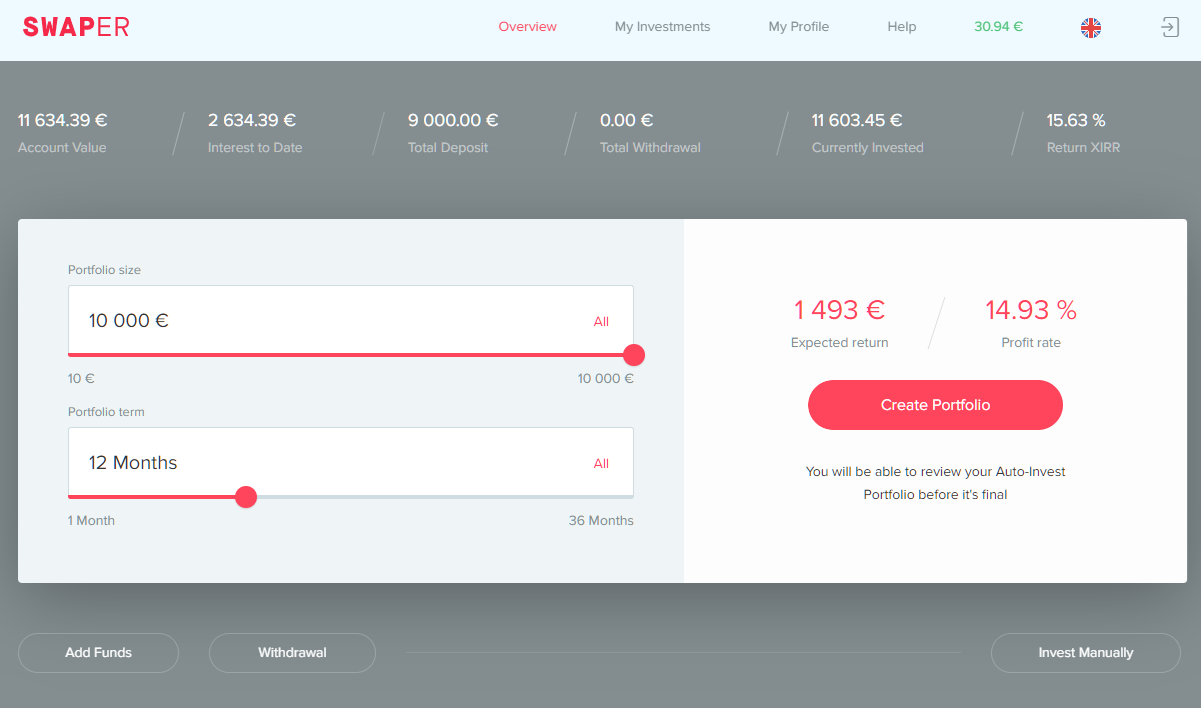Click the 12 Months term field
Viewport: 1201px width, 708px height.
tap(350, 463)
